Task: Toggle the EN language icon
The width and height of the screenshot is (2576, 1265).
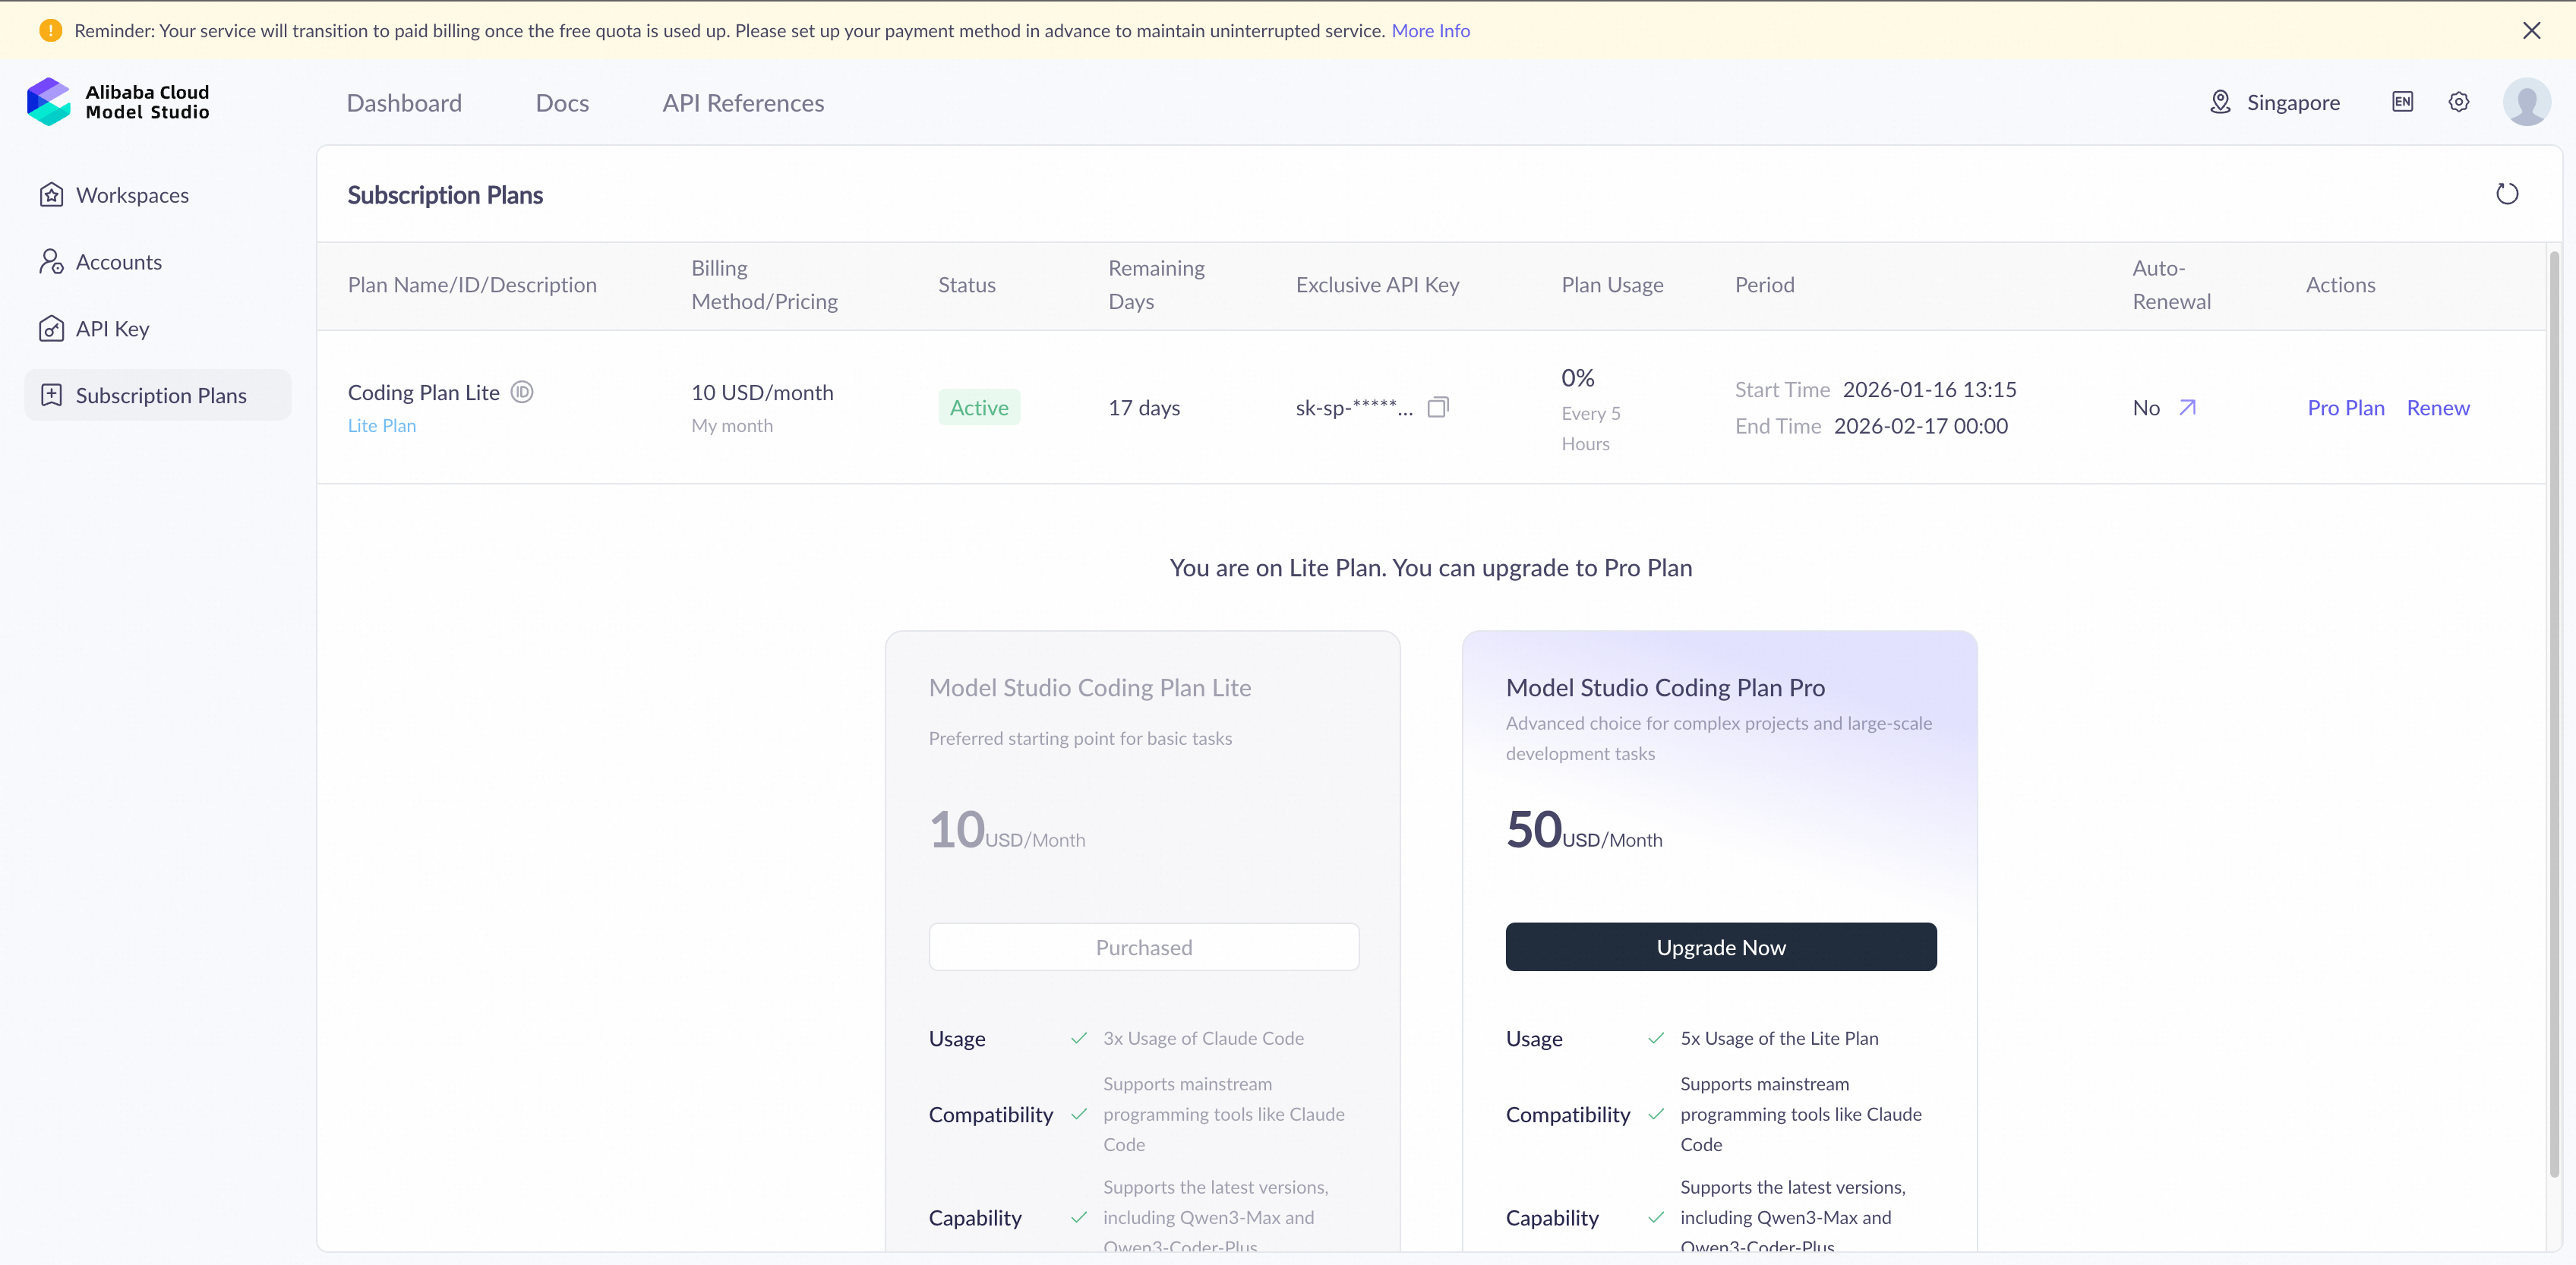Action: click(x=2402, y=102)
